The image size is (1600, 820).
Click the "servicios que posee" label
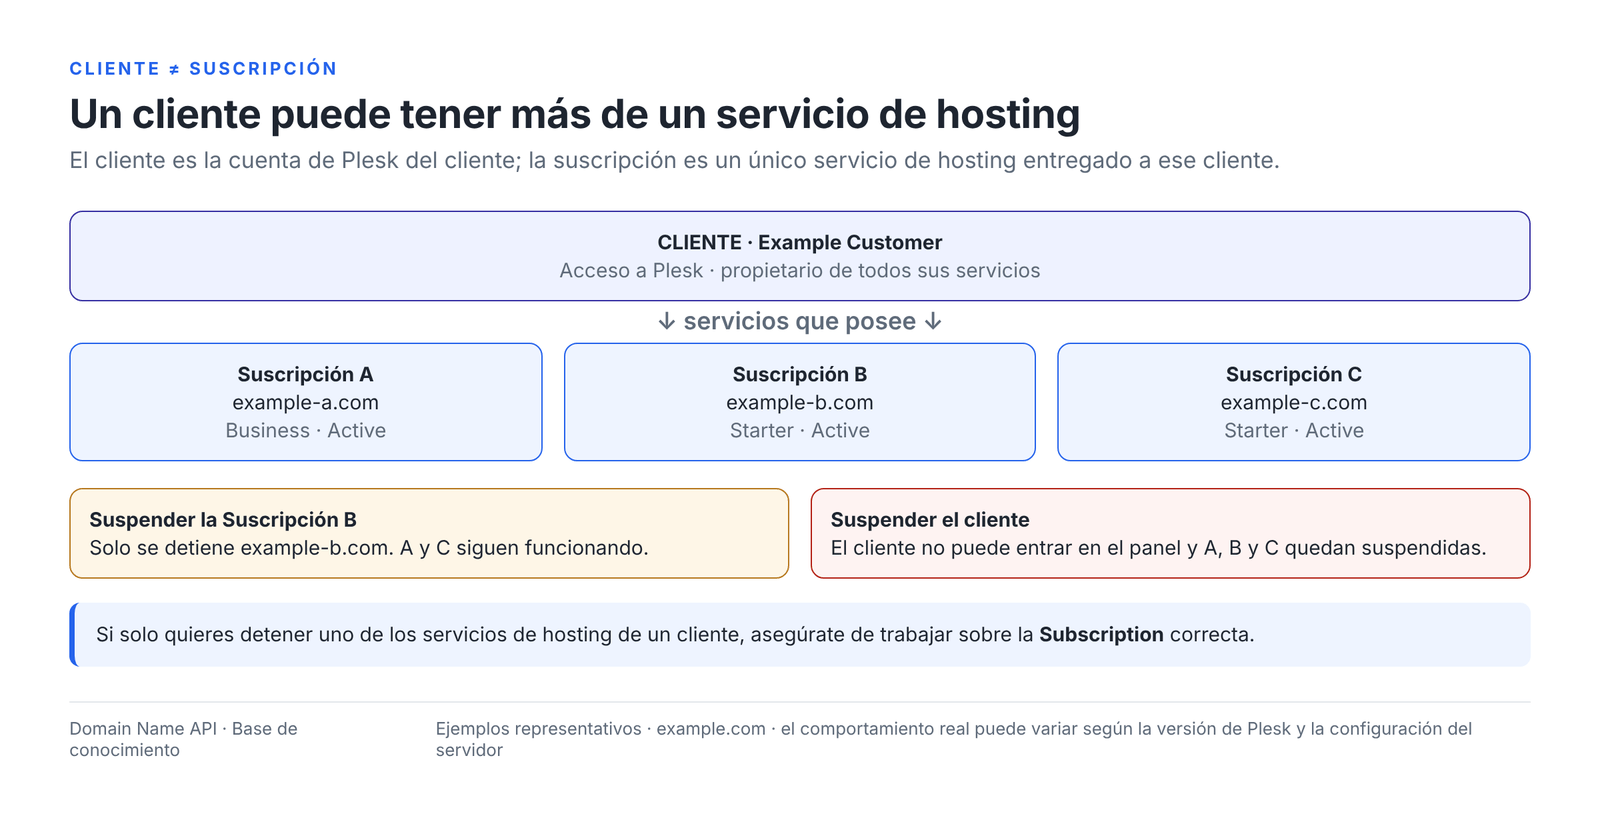[x=800, y=321]
